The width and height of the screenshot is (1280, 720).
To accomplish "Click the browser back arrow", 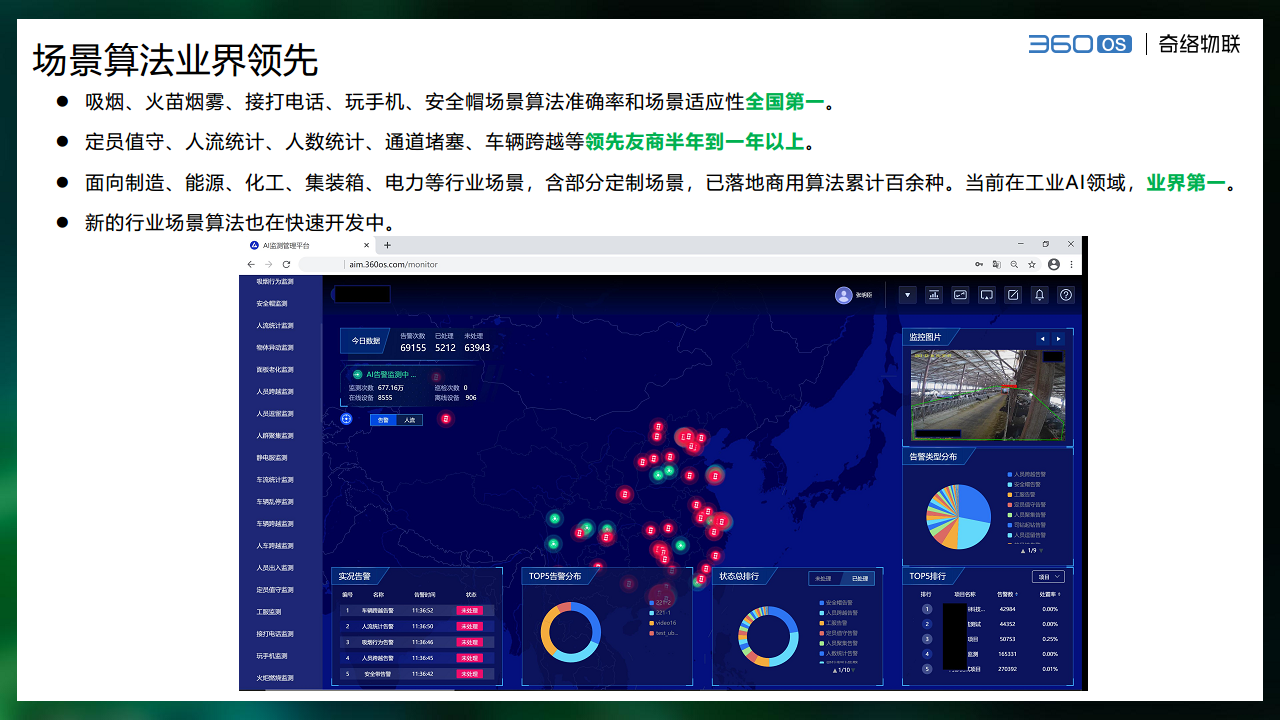I will coord(251,264).
